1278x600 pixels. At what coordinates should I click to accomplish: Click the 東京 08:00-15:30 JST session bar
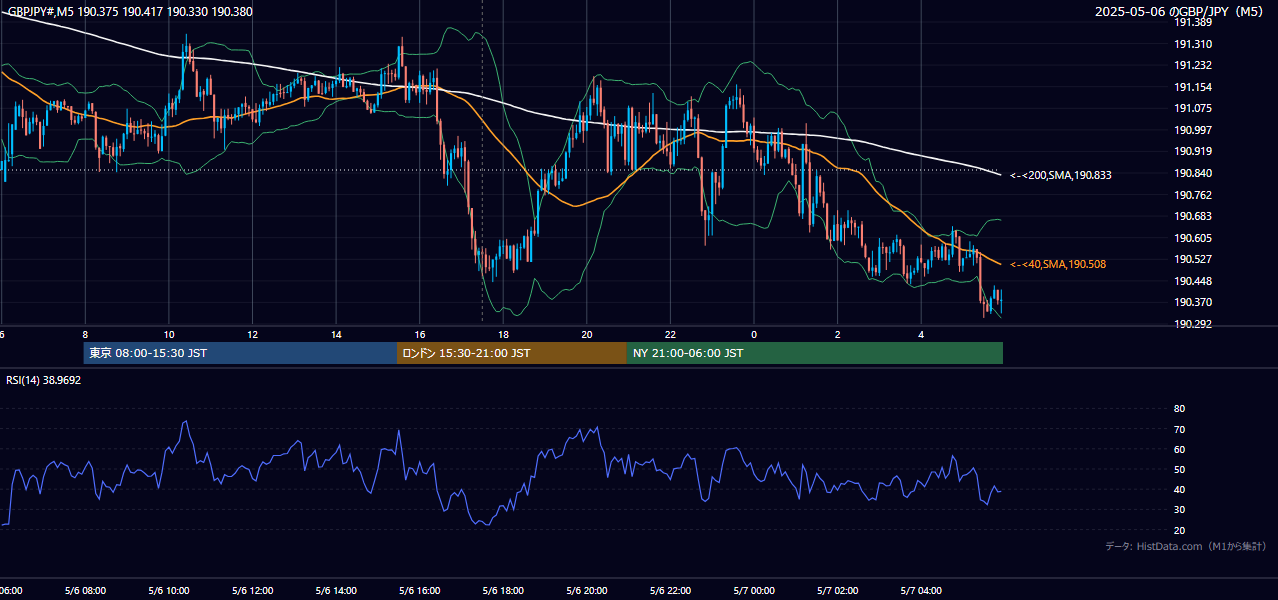click(x=240, y=353)
